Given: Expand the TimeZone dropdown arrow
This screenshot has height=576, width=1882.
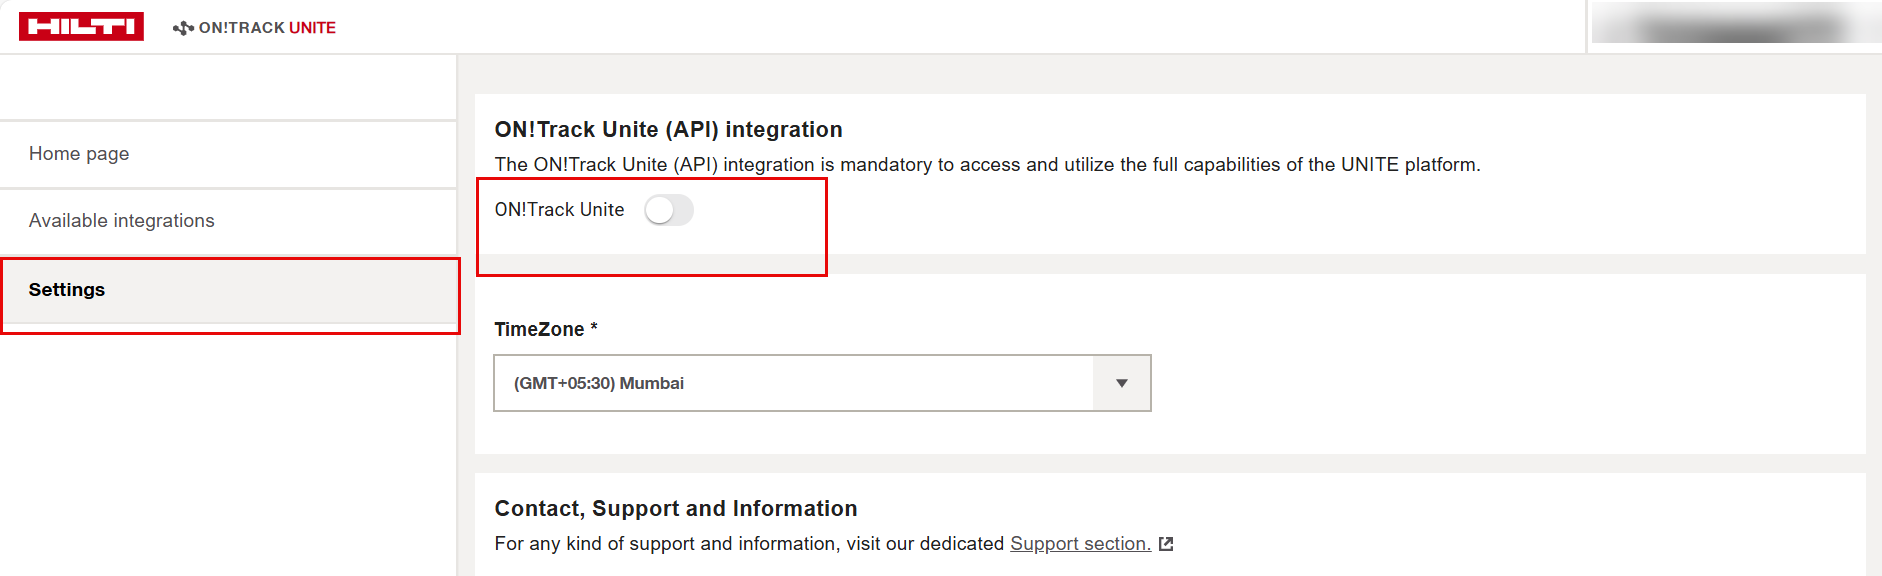Looking at the screenshot, I should pyautogui.click(x=1121, y=383).
